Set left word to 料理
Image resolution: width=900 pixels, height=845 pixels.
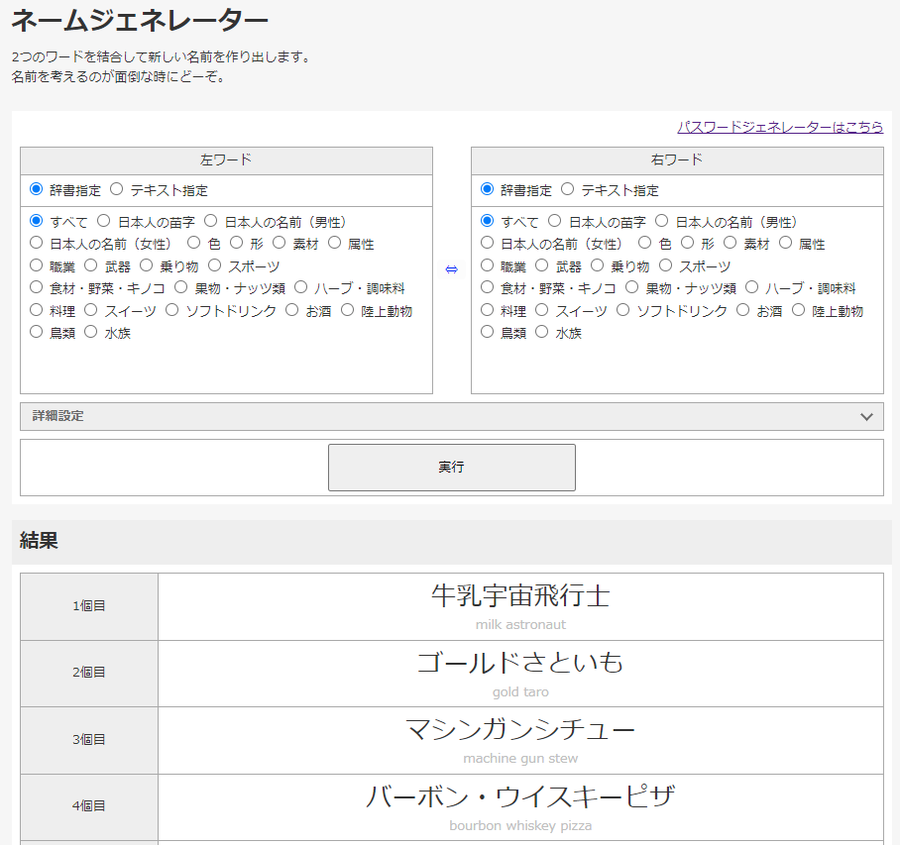[x=36, y=309]
